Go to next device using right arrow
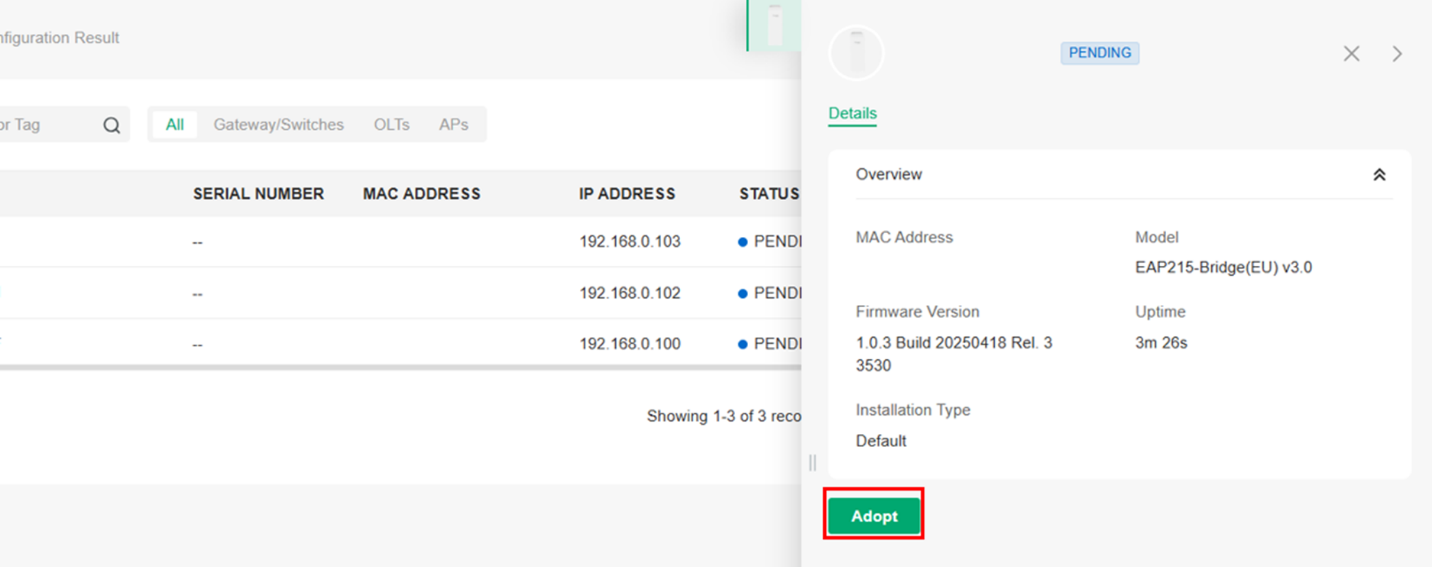This screenshot has width=1432, height=567. point(1397,54)
